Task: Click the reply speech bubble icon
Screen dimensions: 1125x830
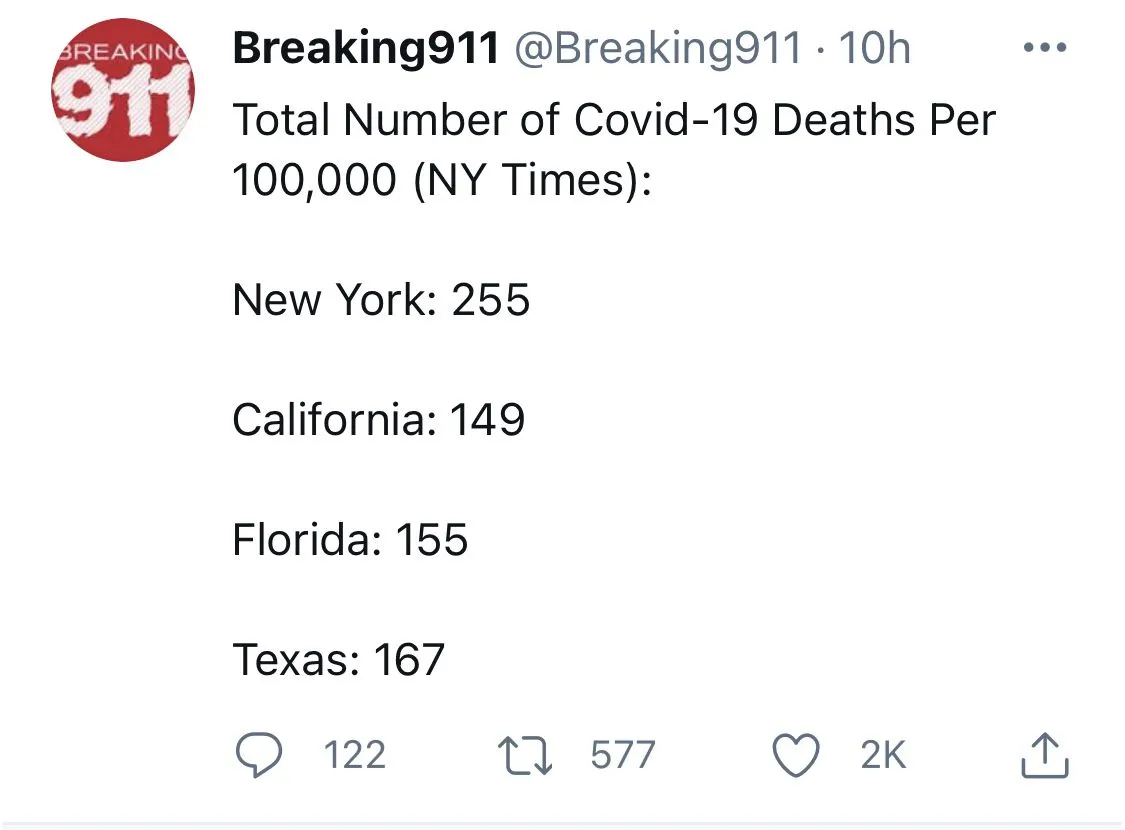Action: pos(258,755)
